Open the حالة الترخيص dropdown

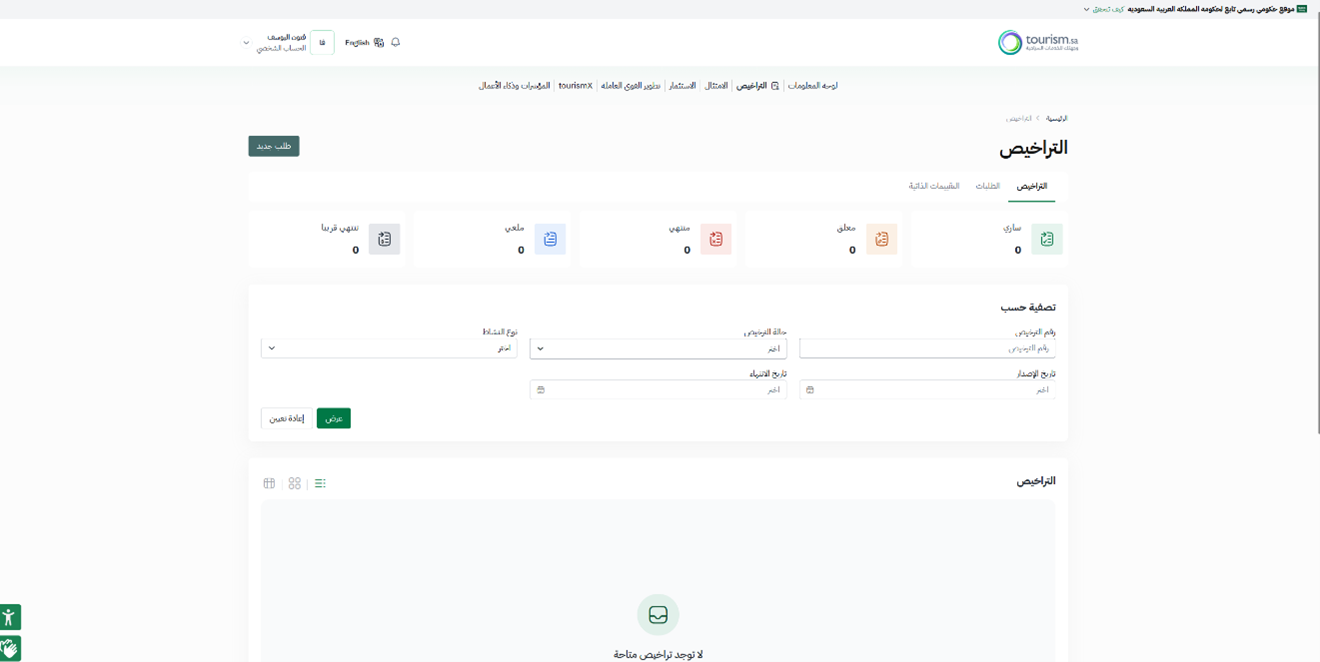658,349
